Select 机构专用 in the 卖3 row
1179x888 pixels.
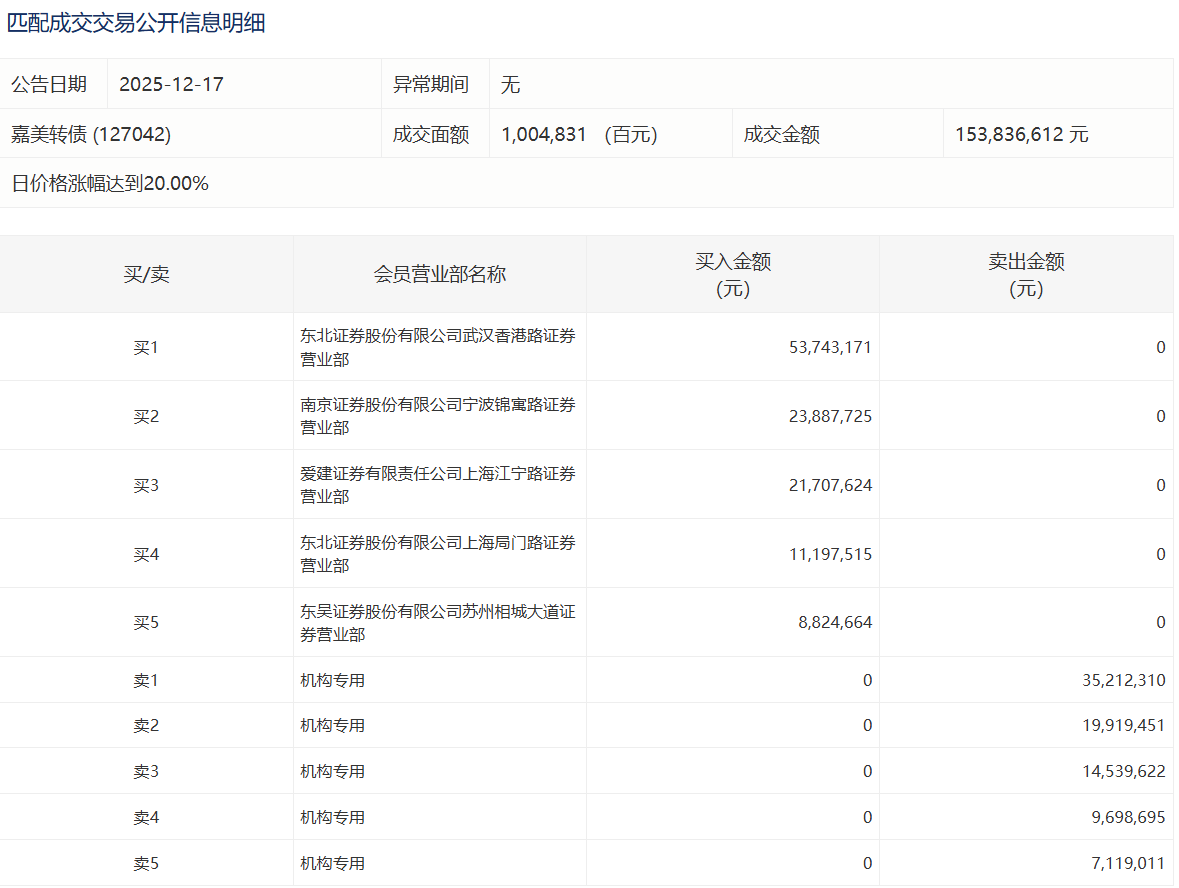tap(333, 771)
